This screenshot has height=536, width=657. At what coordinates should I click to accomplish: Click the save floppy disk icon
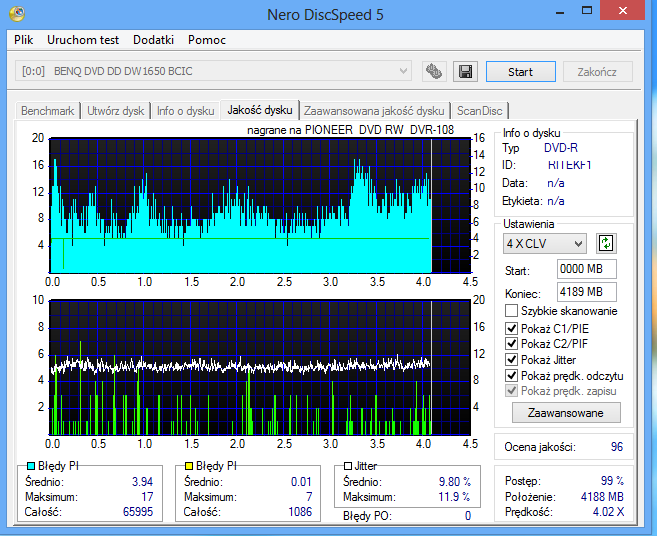tap(466, 72)
